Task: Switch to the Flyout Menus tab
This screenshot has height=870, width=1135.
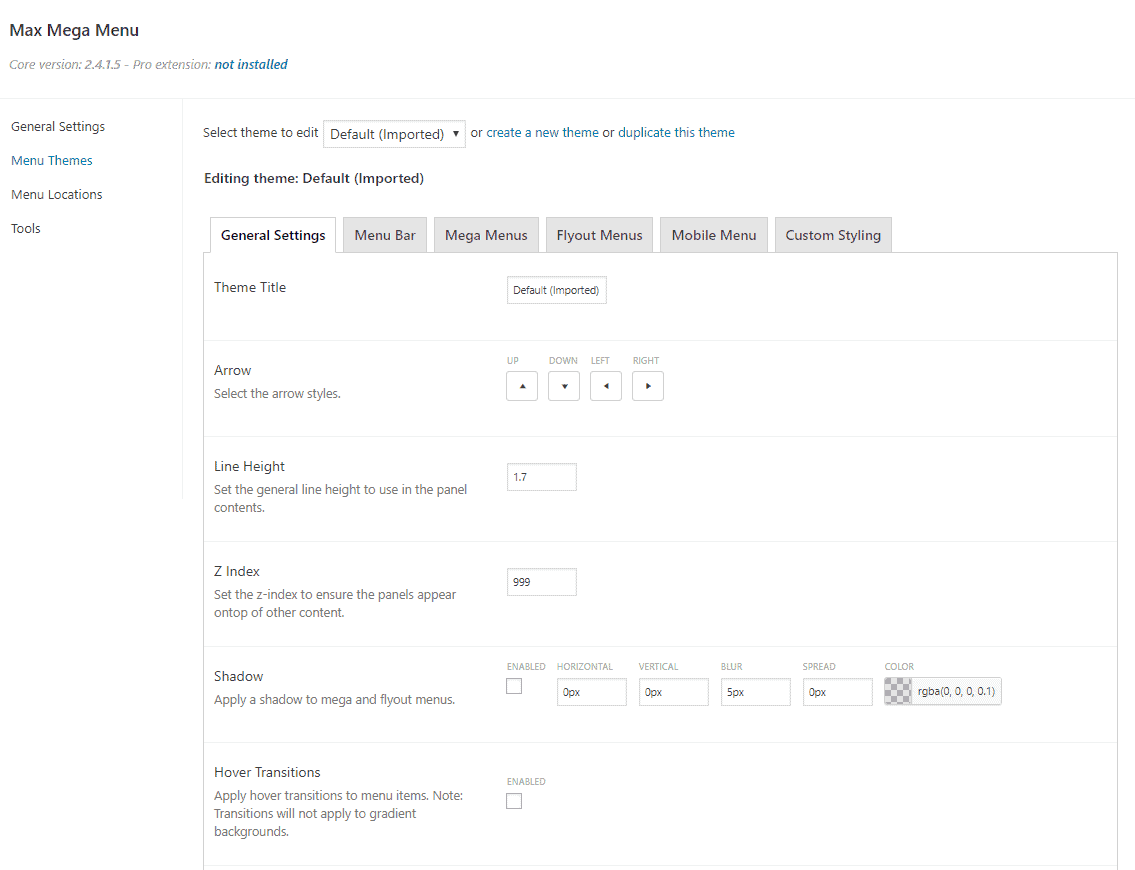Action: [x=599, y=235]
